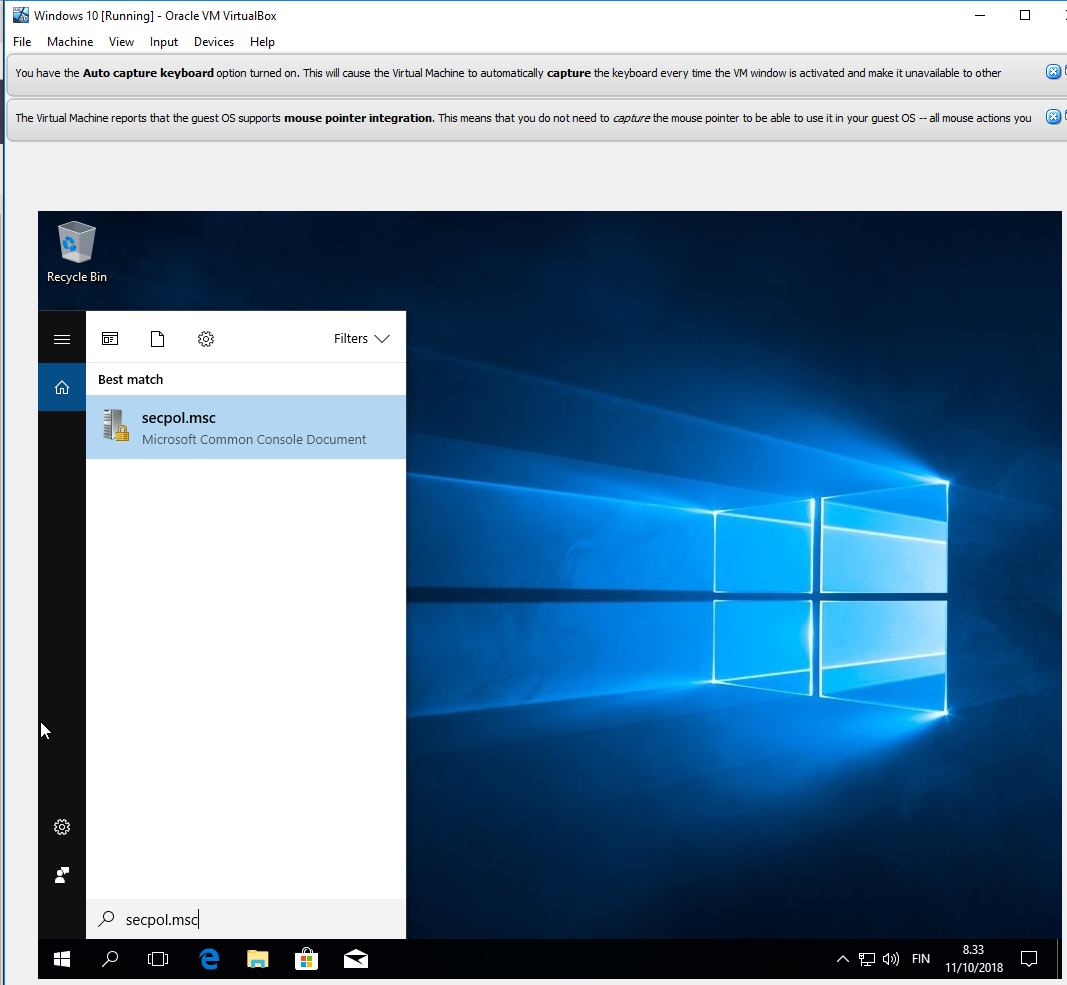
Task: Open the secpol.msc best match result
Action: coord(246,427)
